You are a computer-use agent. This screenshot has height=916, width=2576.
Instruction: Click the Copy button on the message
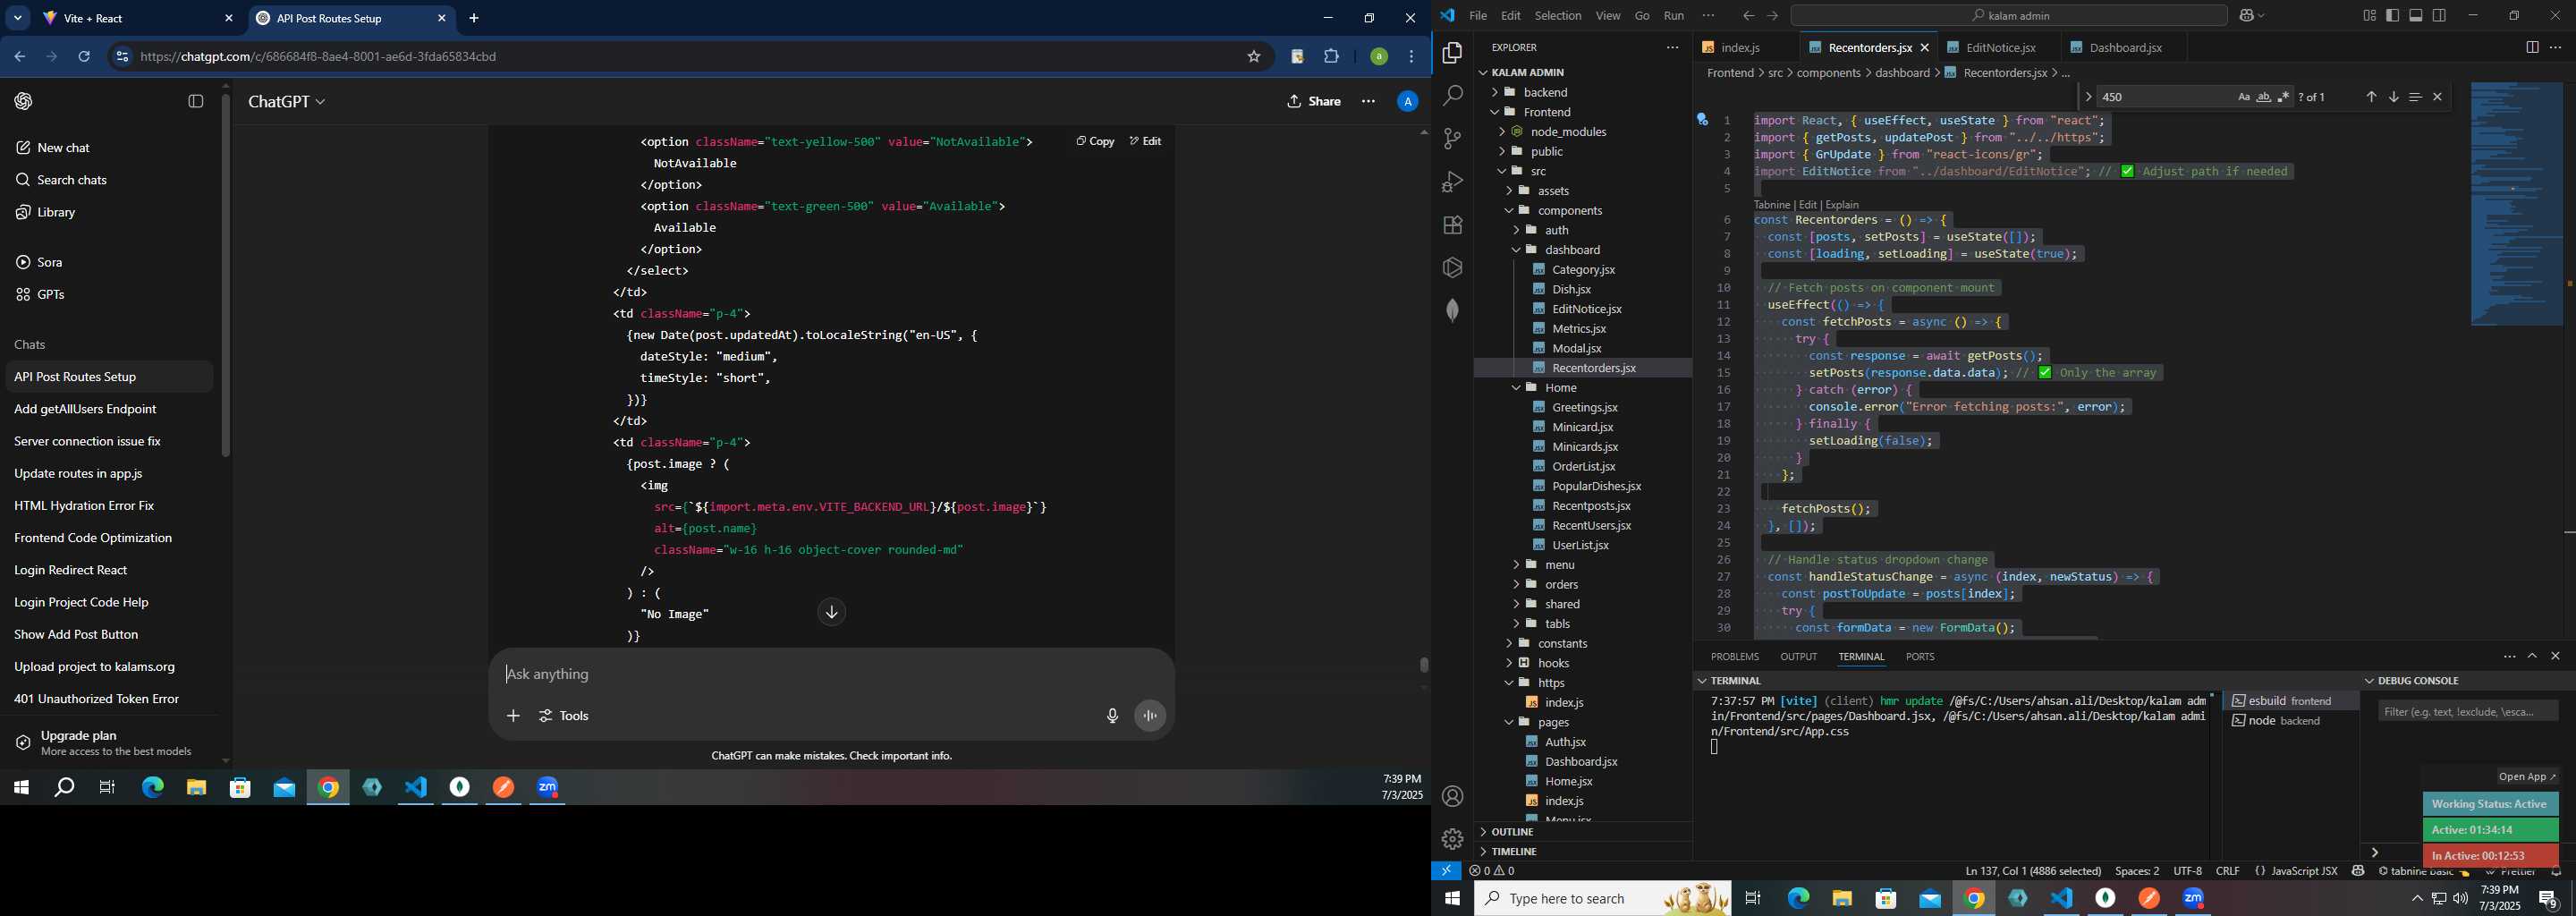1095,142
